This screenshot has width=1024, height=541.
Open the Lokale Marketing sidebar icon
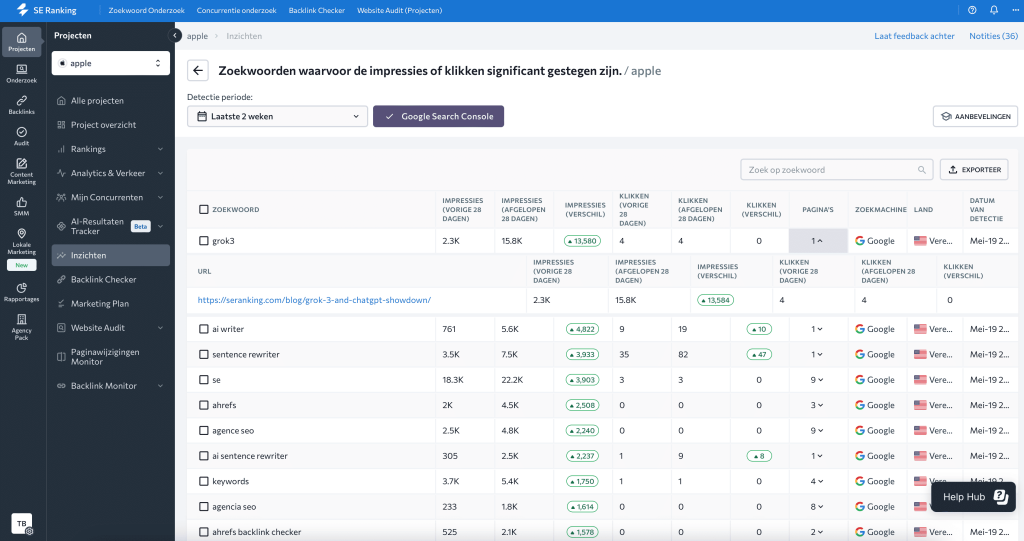(x=22, y=241)
